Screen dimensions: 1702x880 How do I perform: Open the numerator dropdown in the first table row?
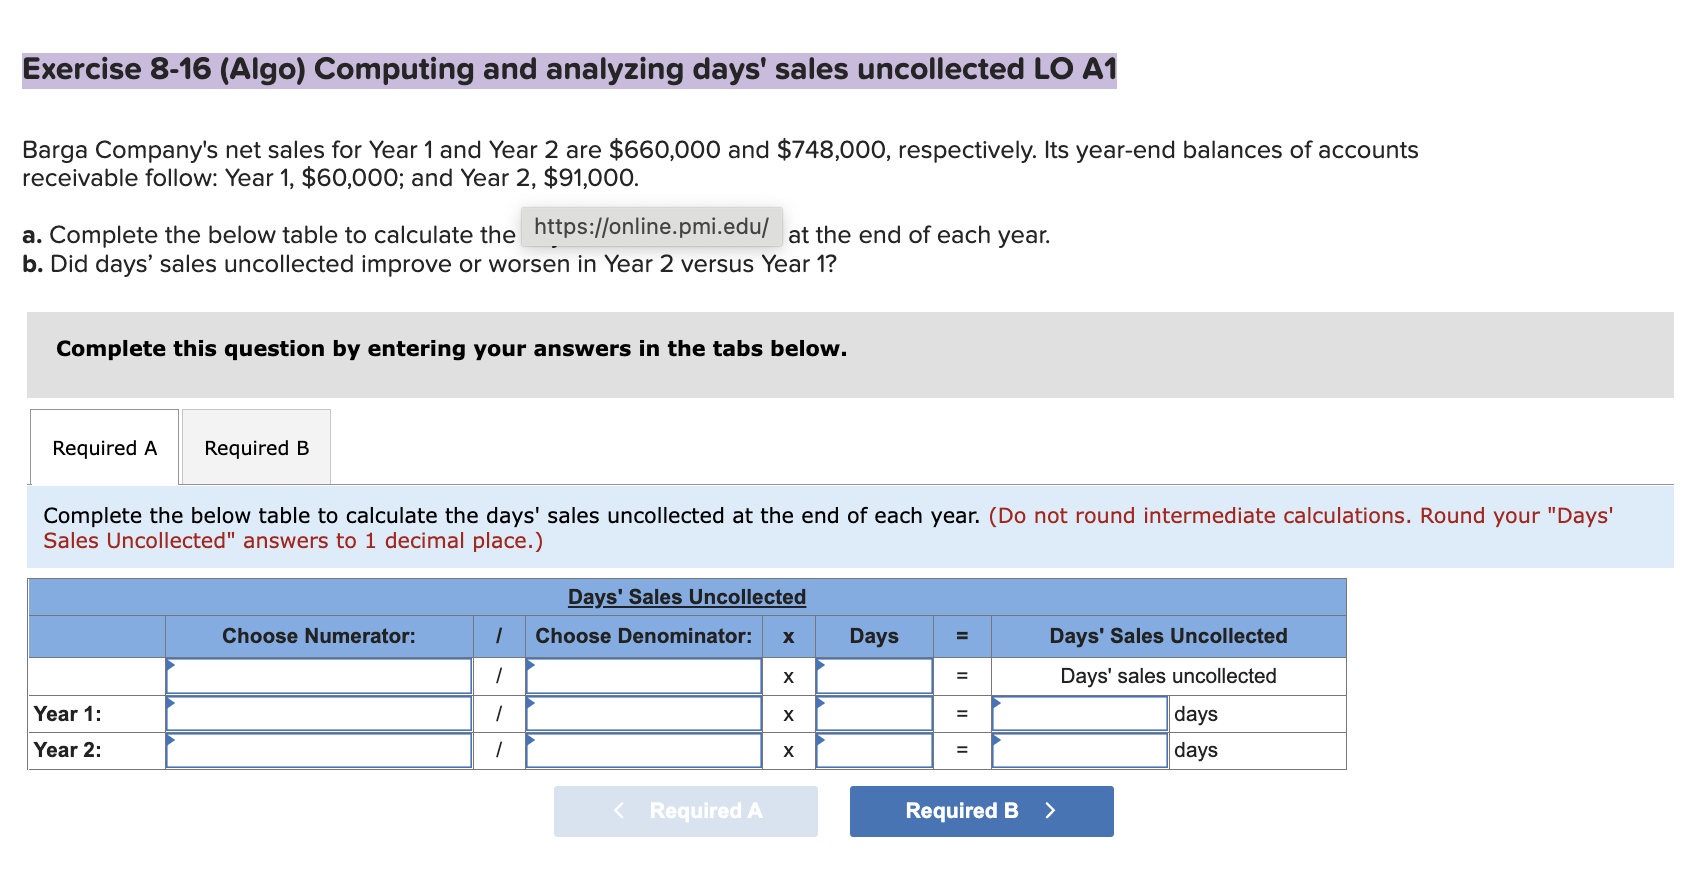pyautogui.click(x=318, y=676)
